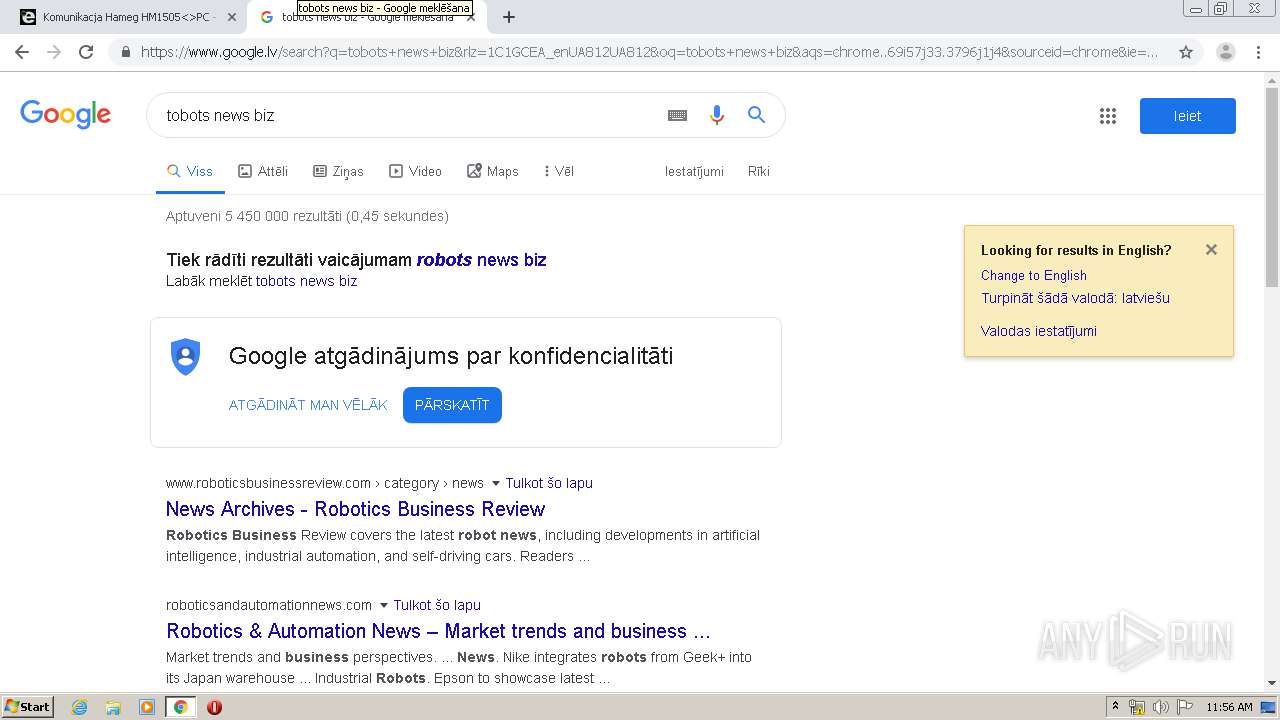Click the privacy shield icon

(x=186, y=356)
